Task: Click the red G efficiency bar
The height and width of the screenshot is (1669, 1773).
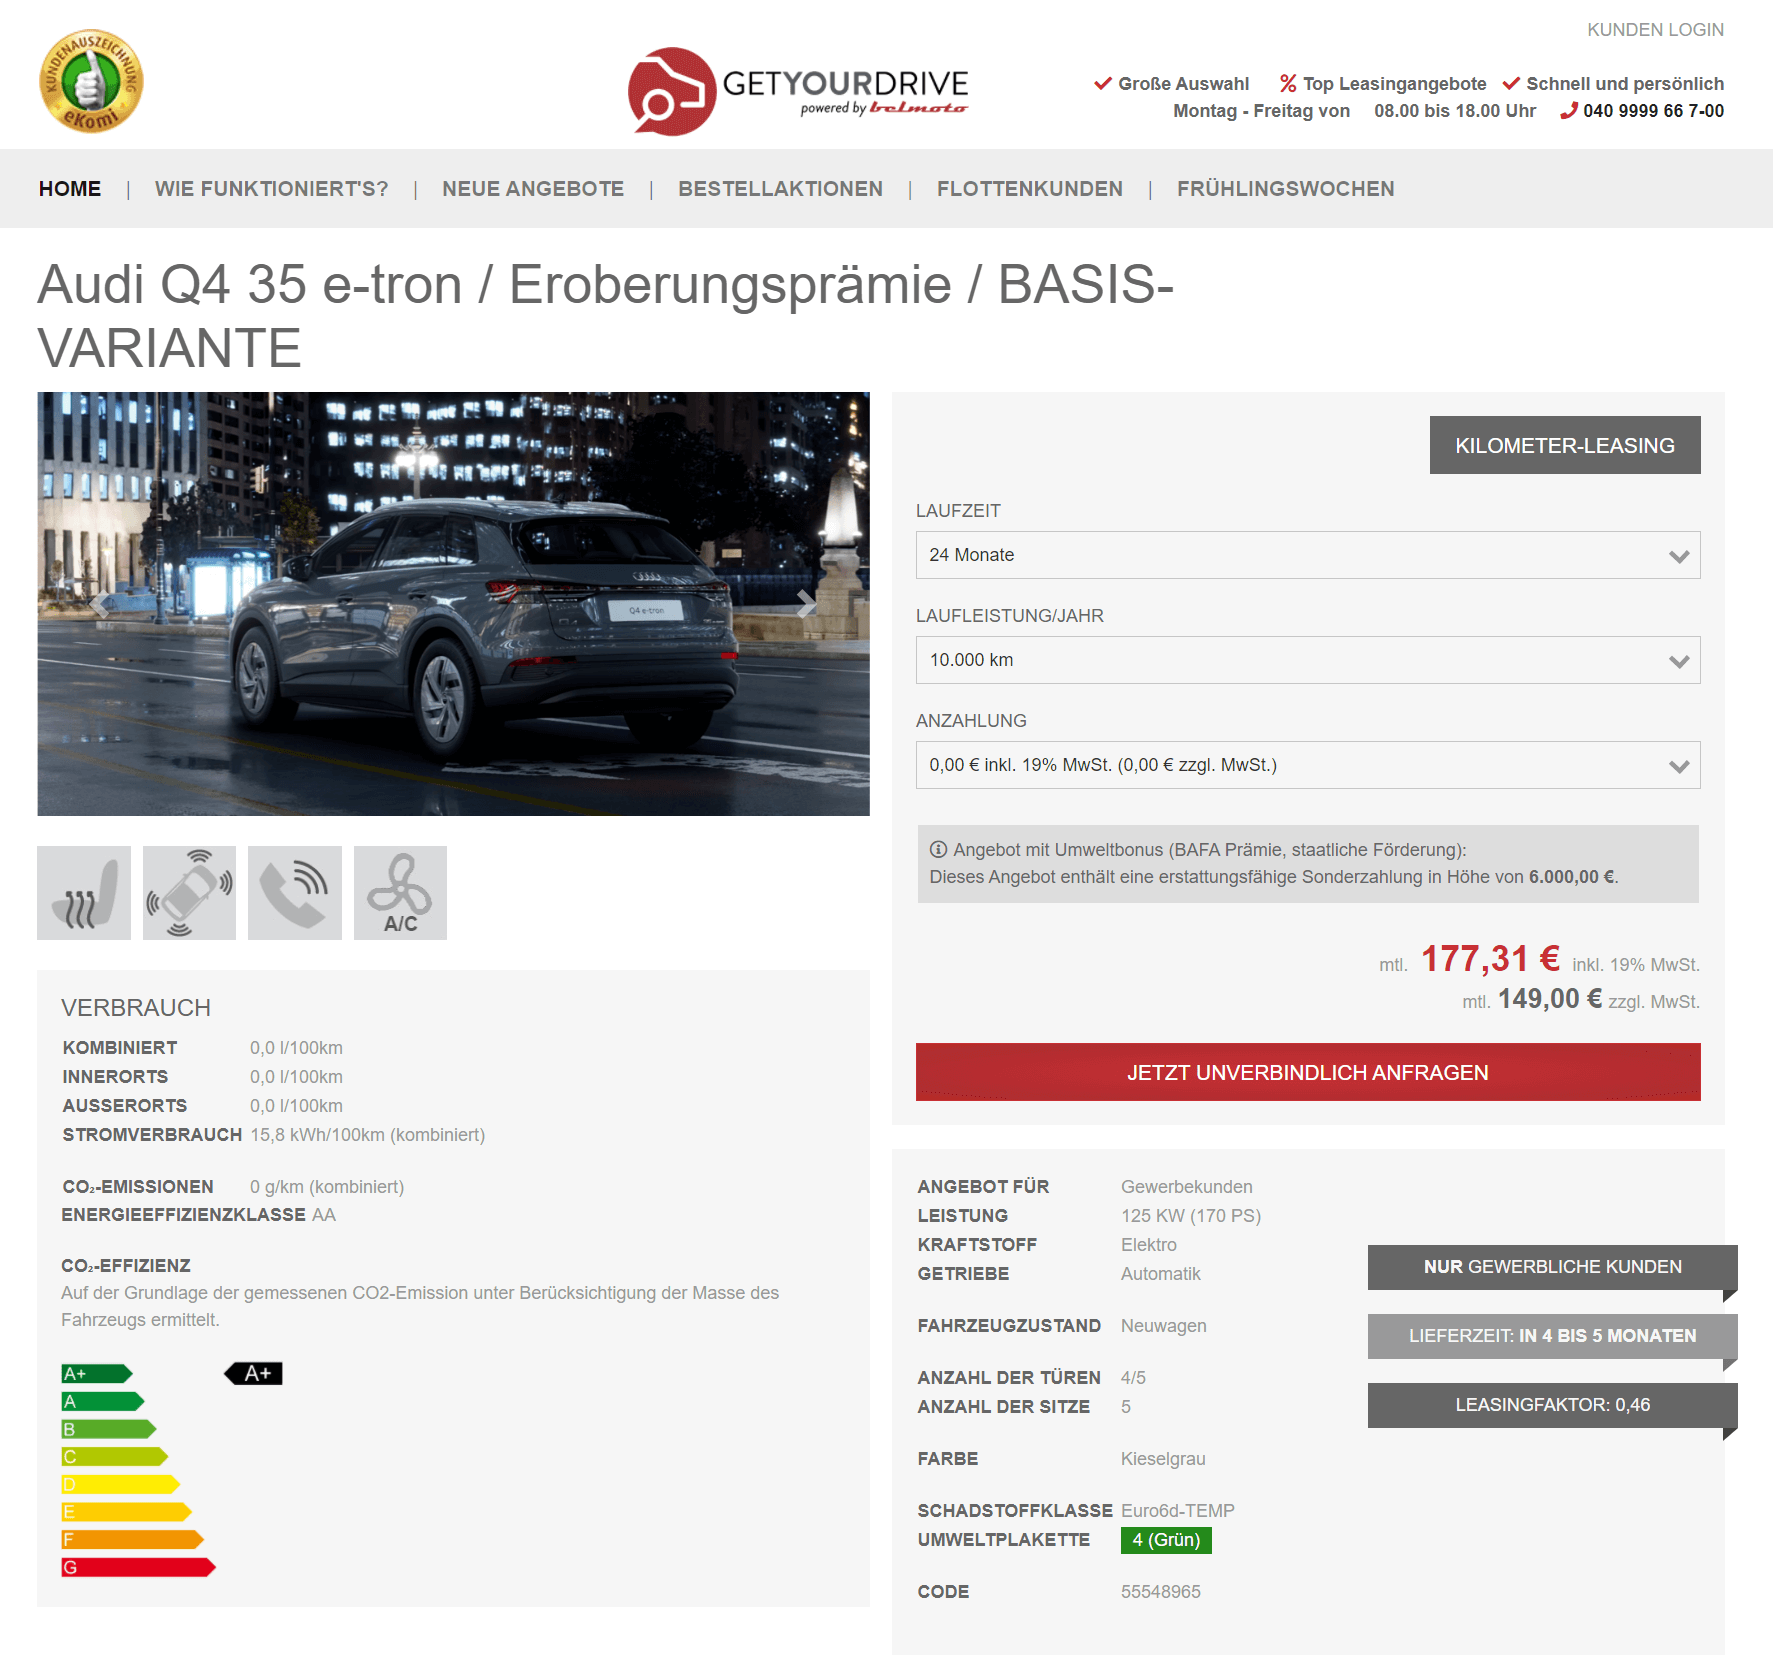Action: (139, 1567)
